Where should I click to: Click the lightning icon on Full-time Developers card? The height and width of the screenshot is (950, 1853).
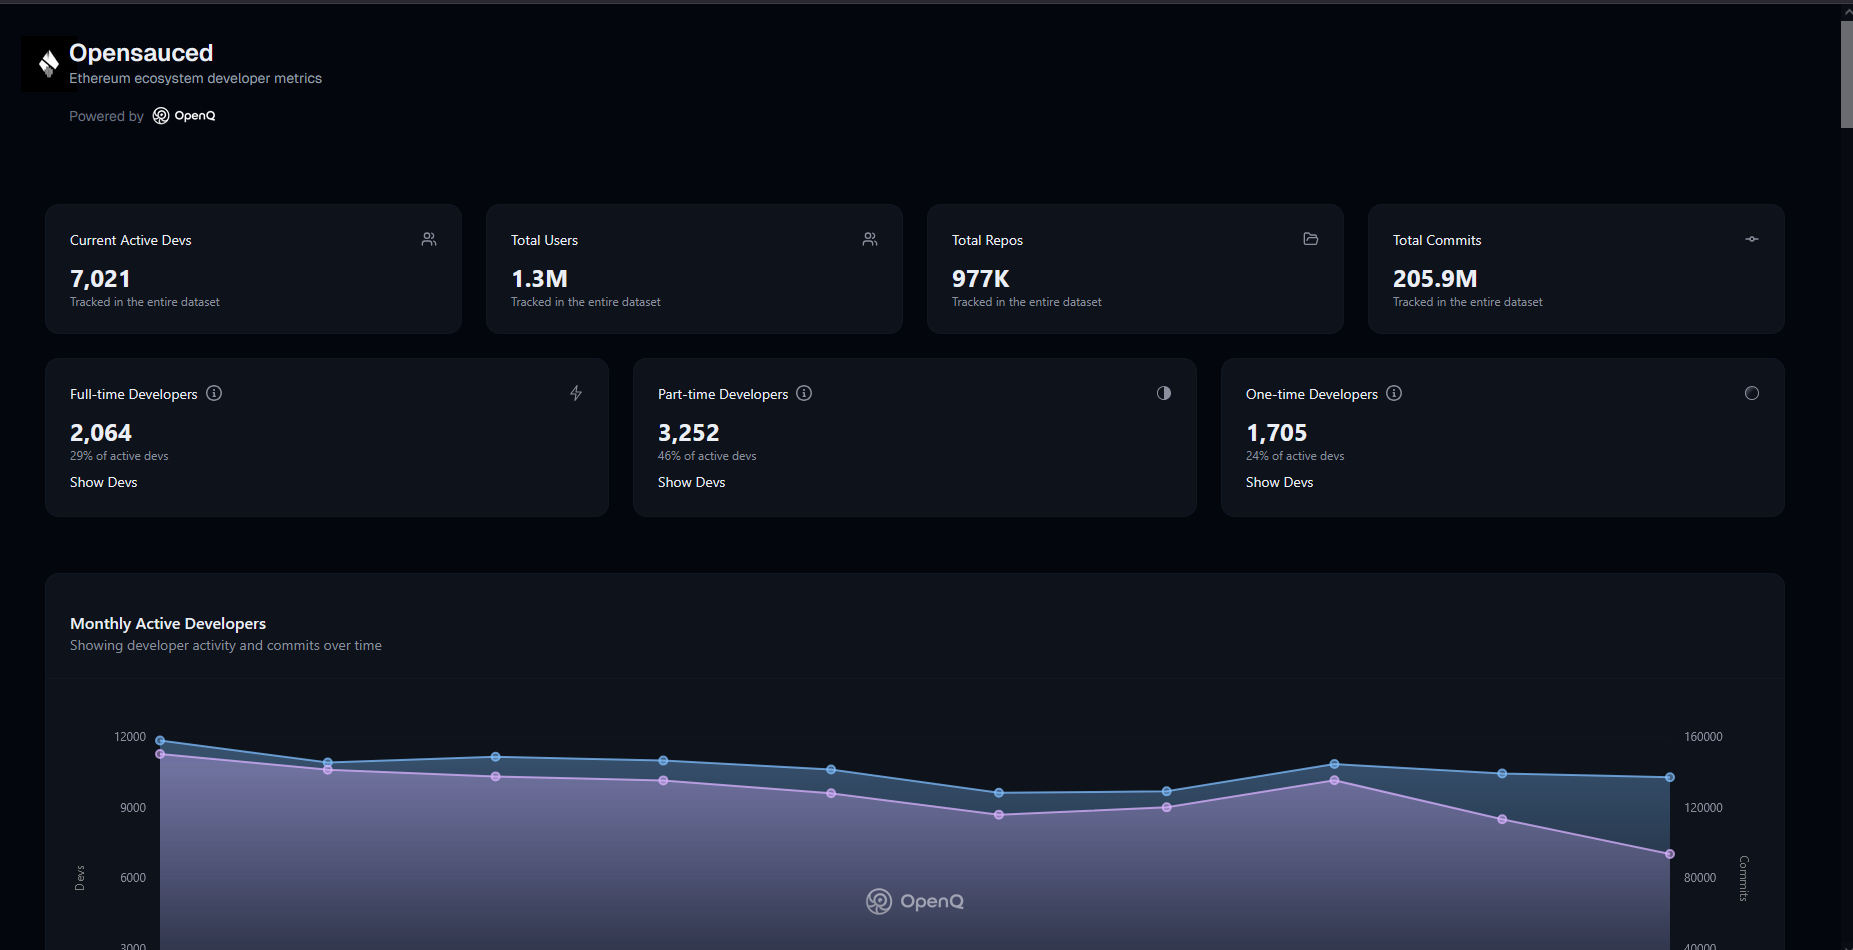point(576,393)
